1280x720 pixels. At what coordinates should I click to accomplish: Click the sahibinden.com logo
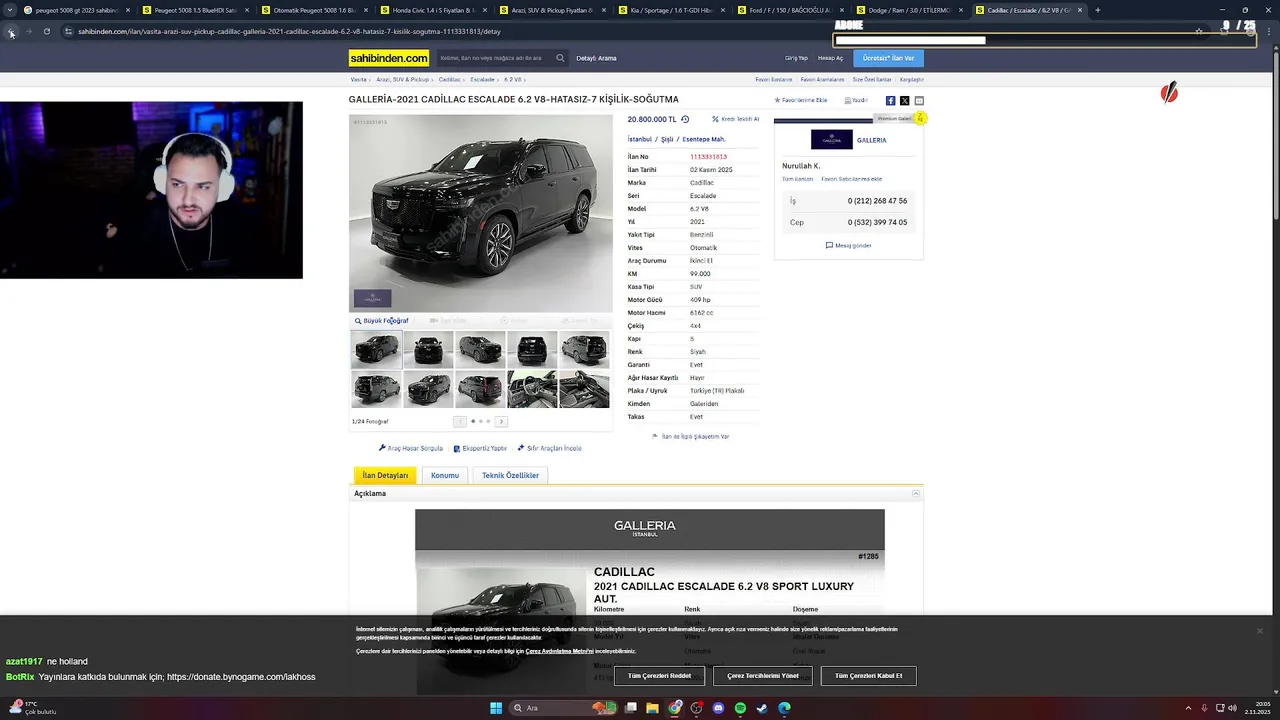(389, 58)
